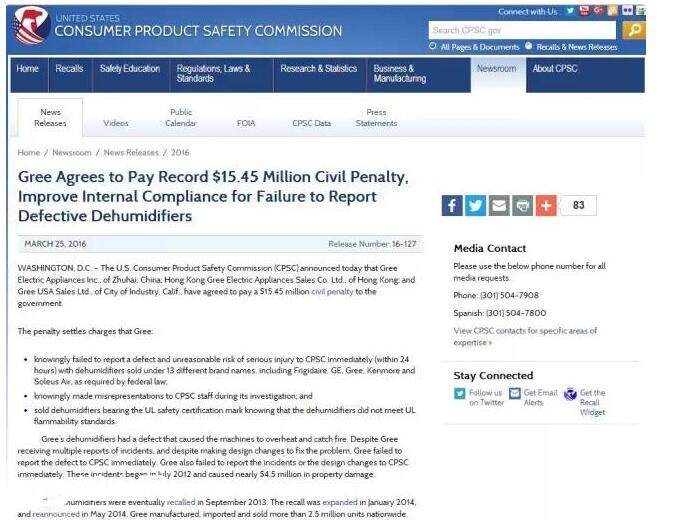688x520 pixels.
Task: Click Spanish: (301) 504-7800
Action: tap(500, 313)
